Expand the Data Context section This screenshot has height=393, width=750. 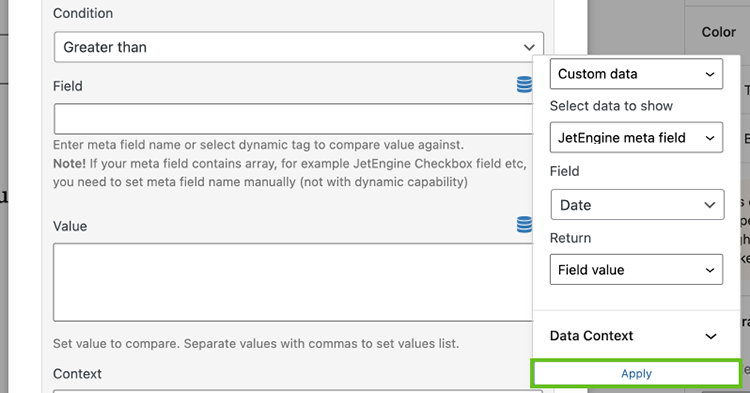[636, 336]
